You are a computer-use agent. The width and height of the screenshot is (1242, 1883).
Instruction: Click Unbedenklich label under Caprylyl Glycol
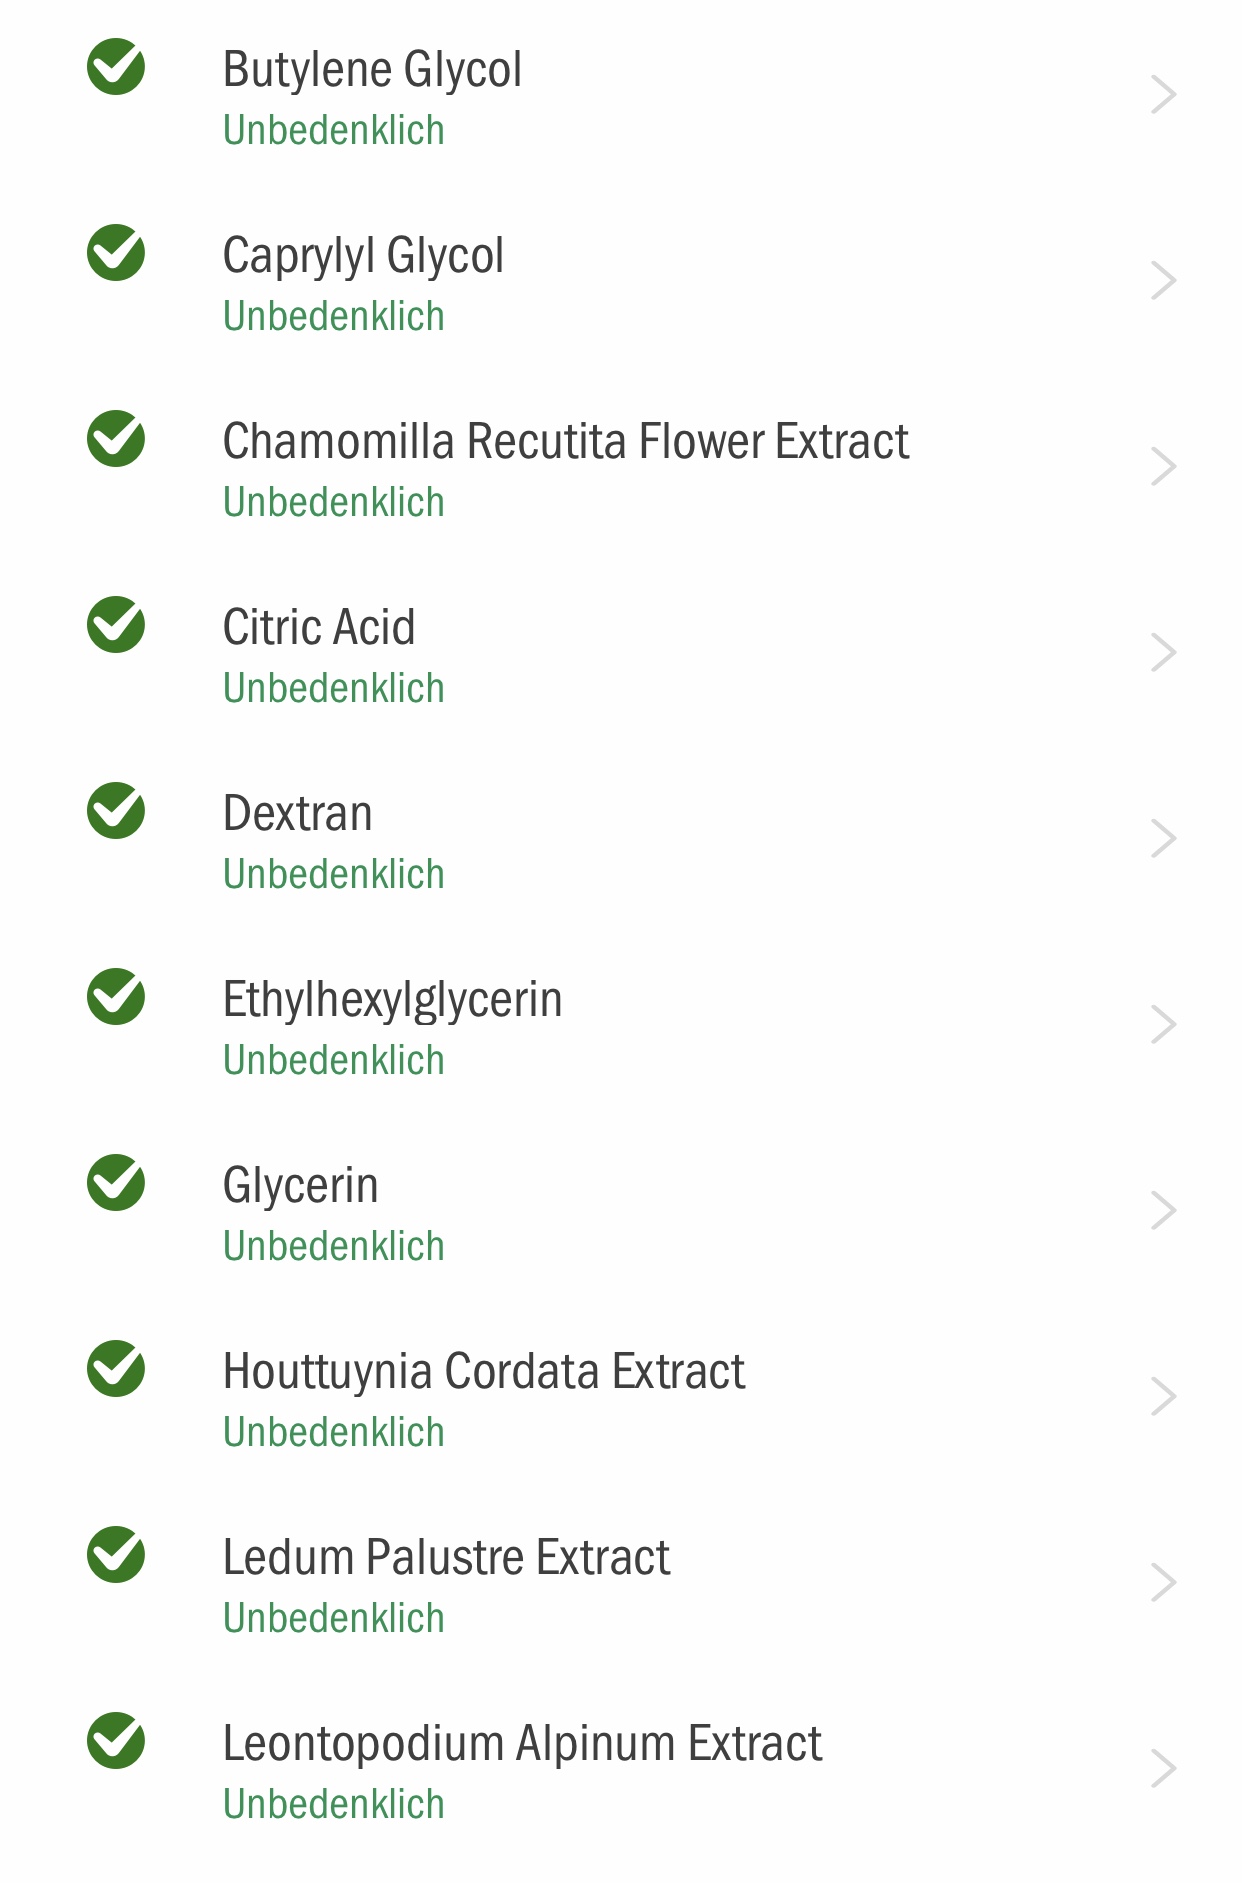pyautogui.click(x=334, y=316)
